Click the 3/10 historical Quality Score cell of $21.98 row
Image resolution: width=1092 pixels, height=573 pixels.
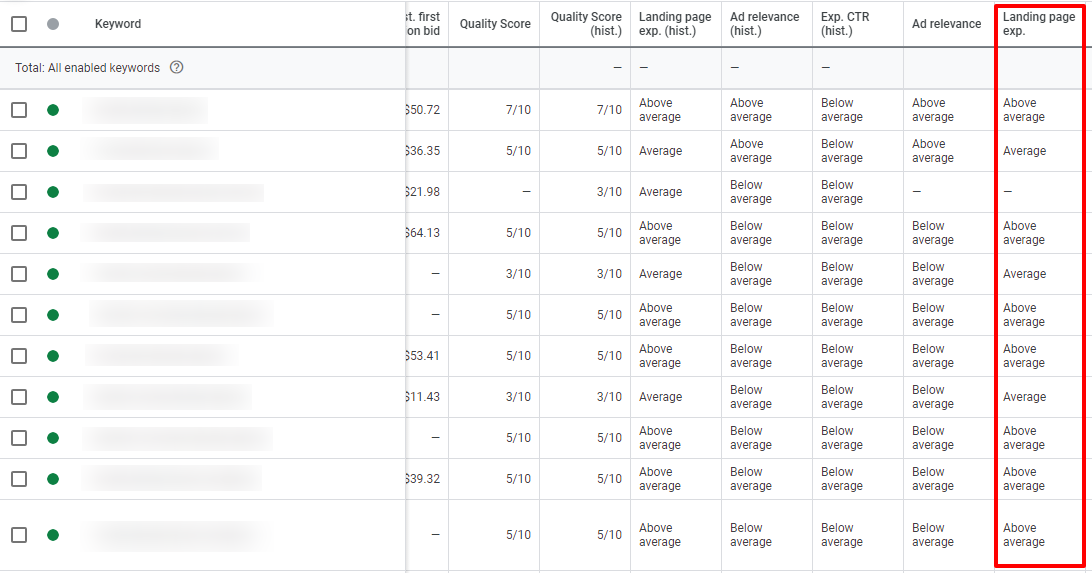click(x=609, y=192)
